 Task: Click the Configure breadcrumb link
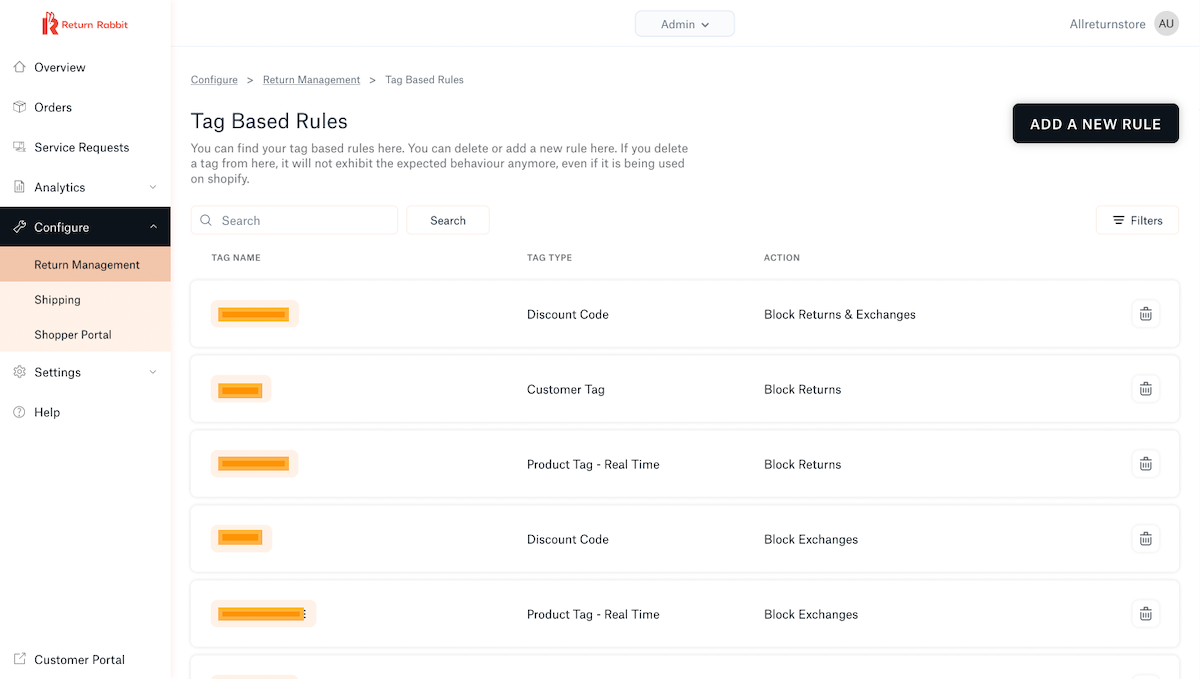tap(214, 80)
